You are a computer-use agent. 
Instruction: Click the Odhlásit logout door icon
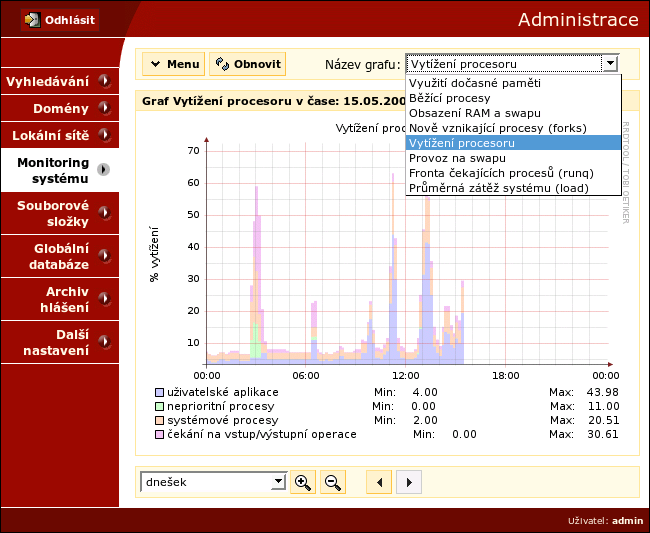point(32,20)
